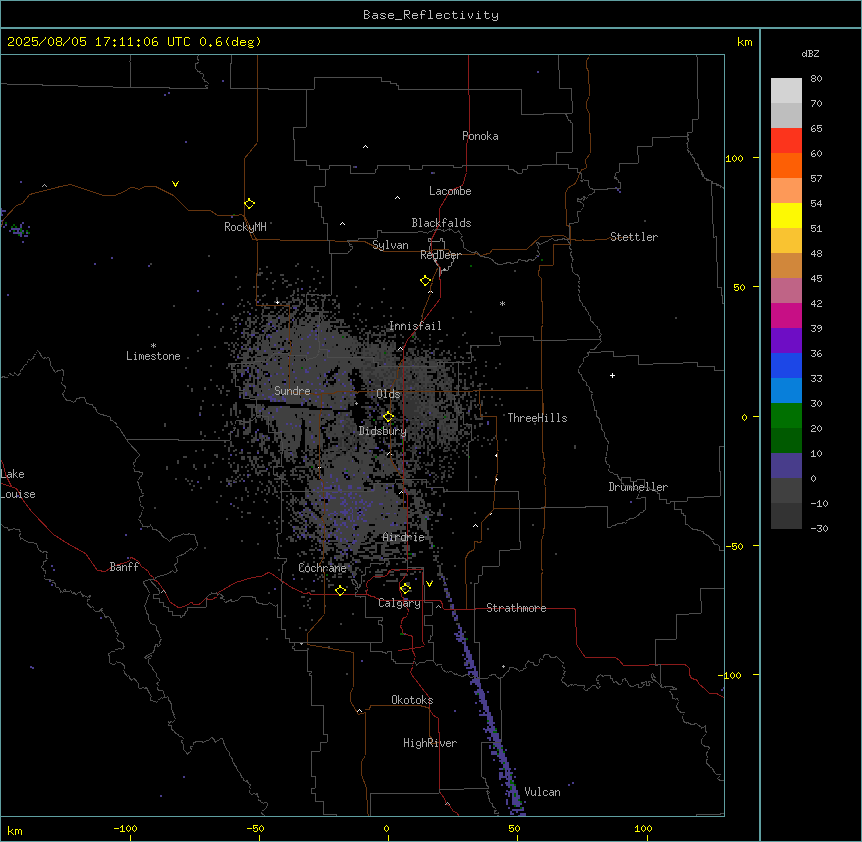Image resolution: width=862 pixels, height=842 pixels.
Task: Click the white plus marker northwest of Drumheller
Action: [x=612, y=375]
